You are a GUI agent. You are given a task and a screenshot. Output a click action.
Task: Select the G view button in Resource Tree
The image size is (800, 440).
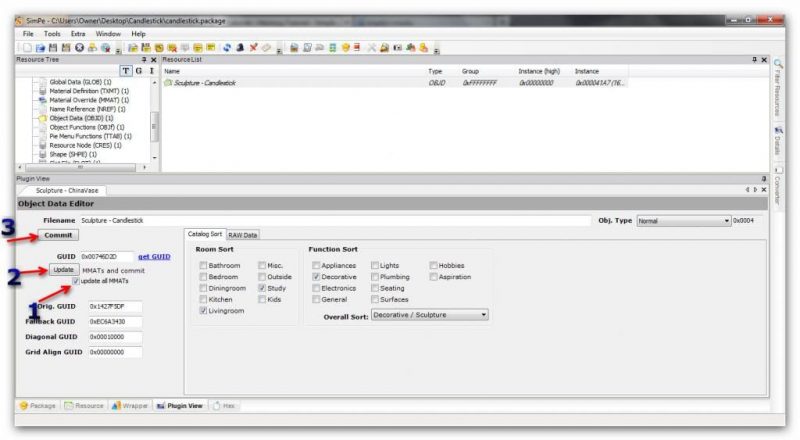coord(138,71)
